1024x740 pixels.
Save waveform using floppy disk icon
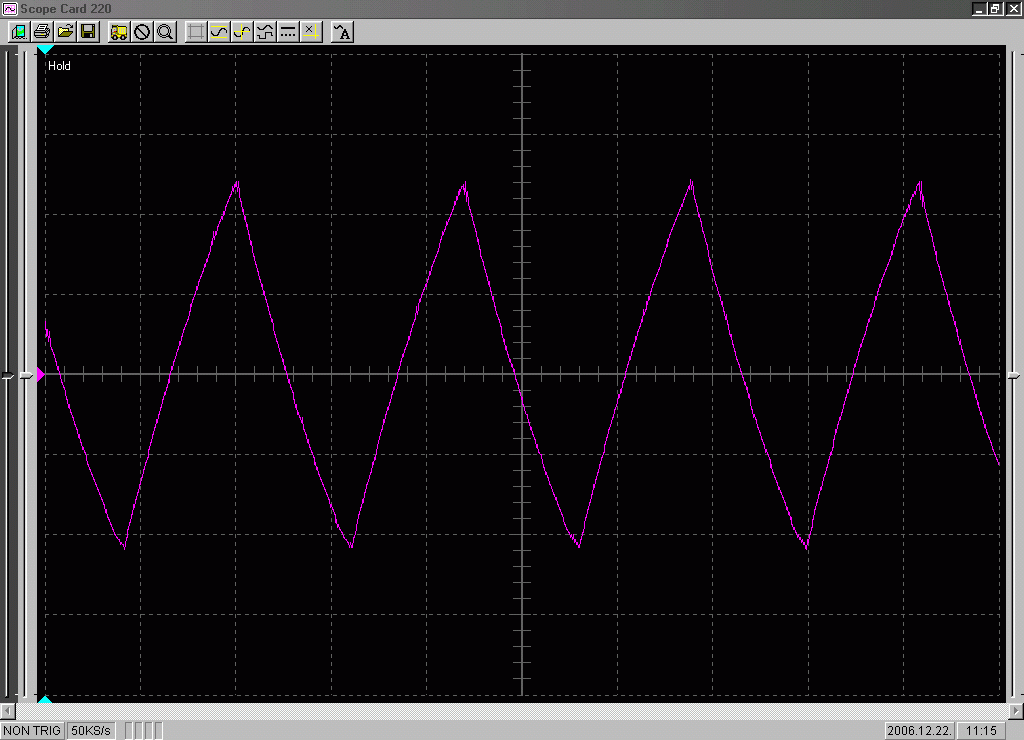[88, 31]
